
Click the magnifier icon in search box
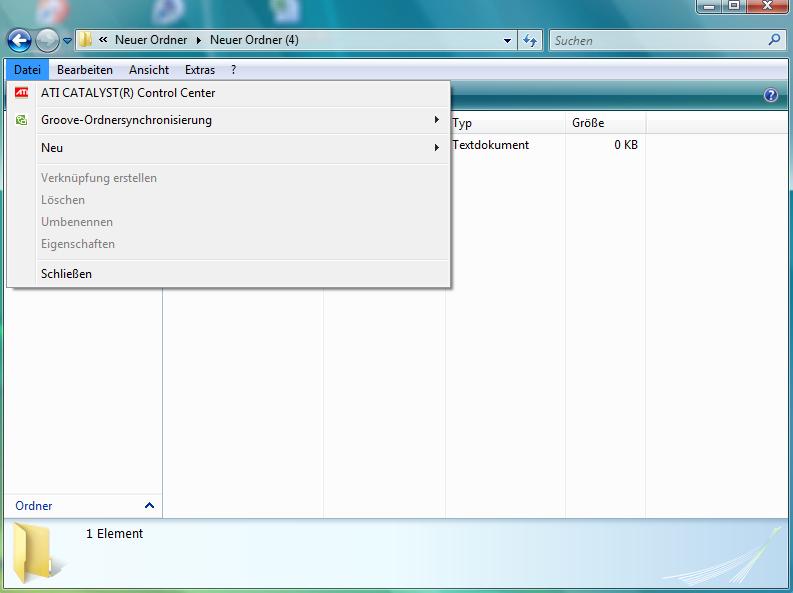774,41
